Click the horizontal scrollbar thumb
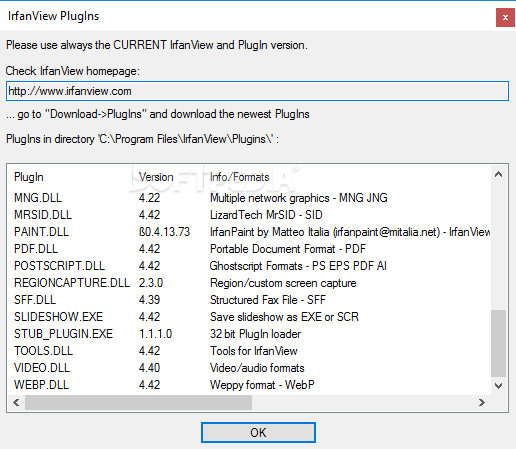 (138, 402)
